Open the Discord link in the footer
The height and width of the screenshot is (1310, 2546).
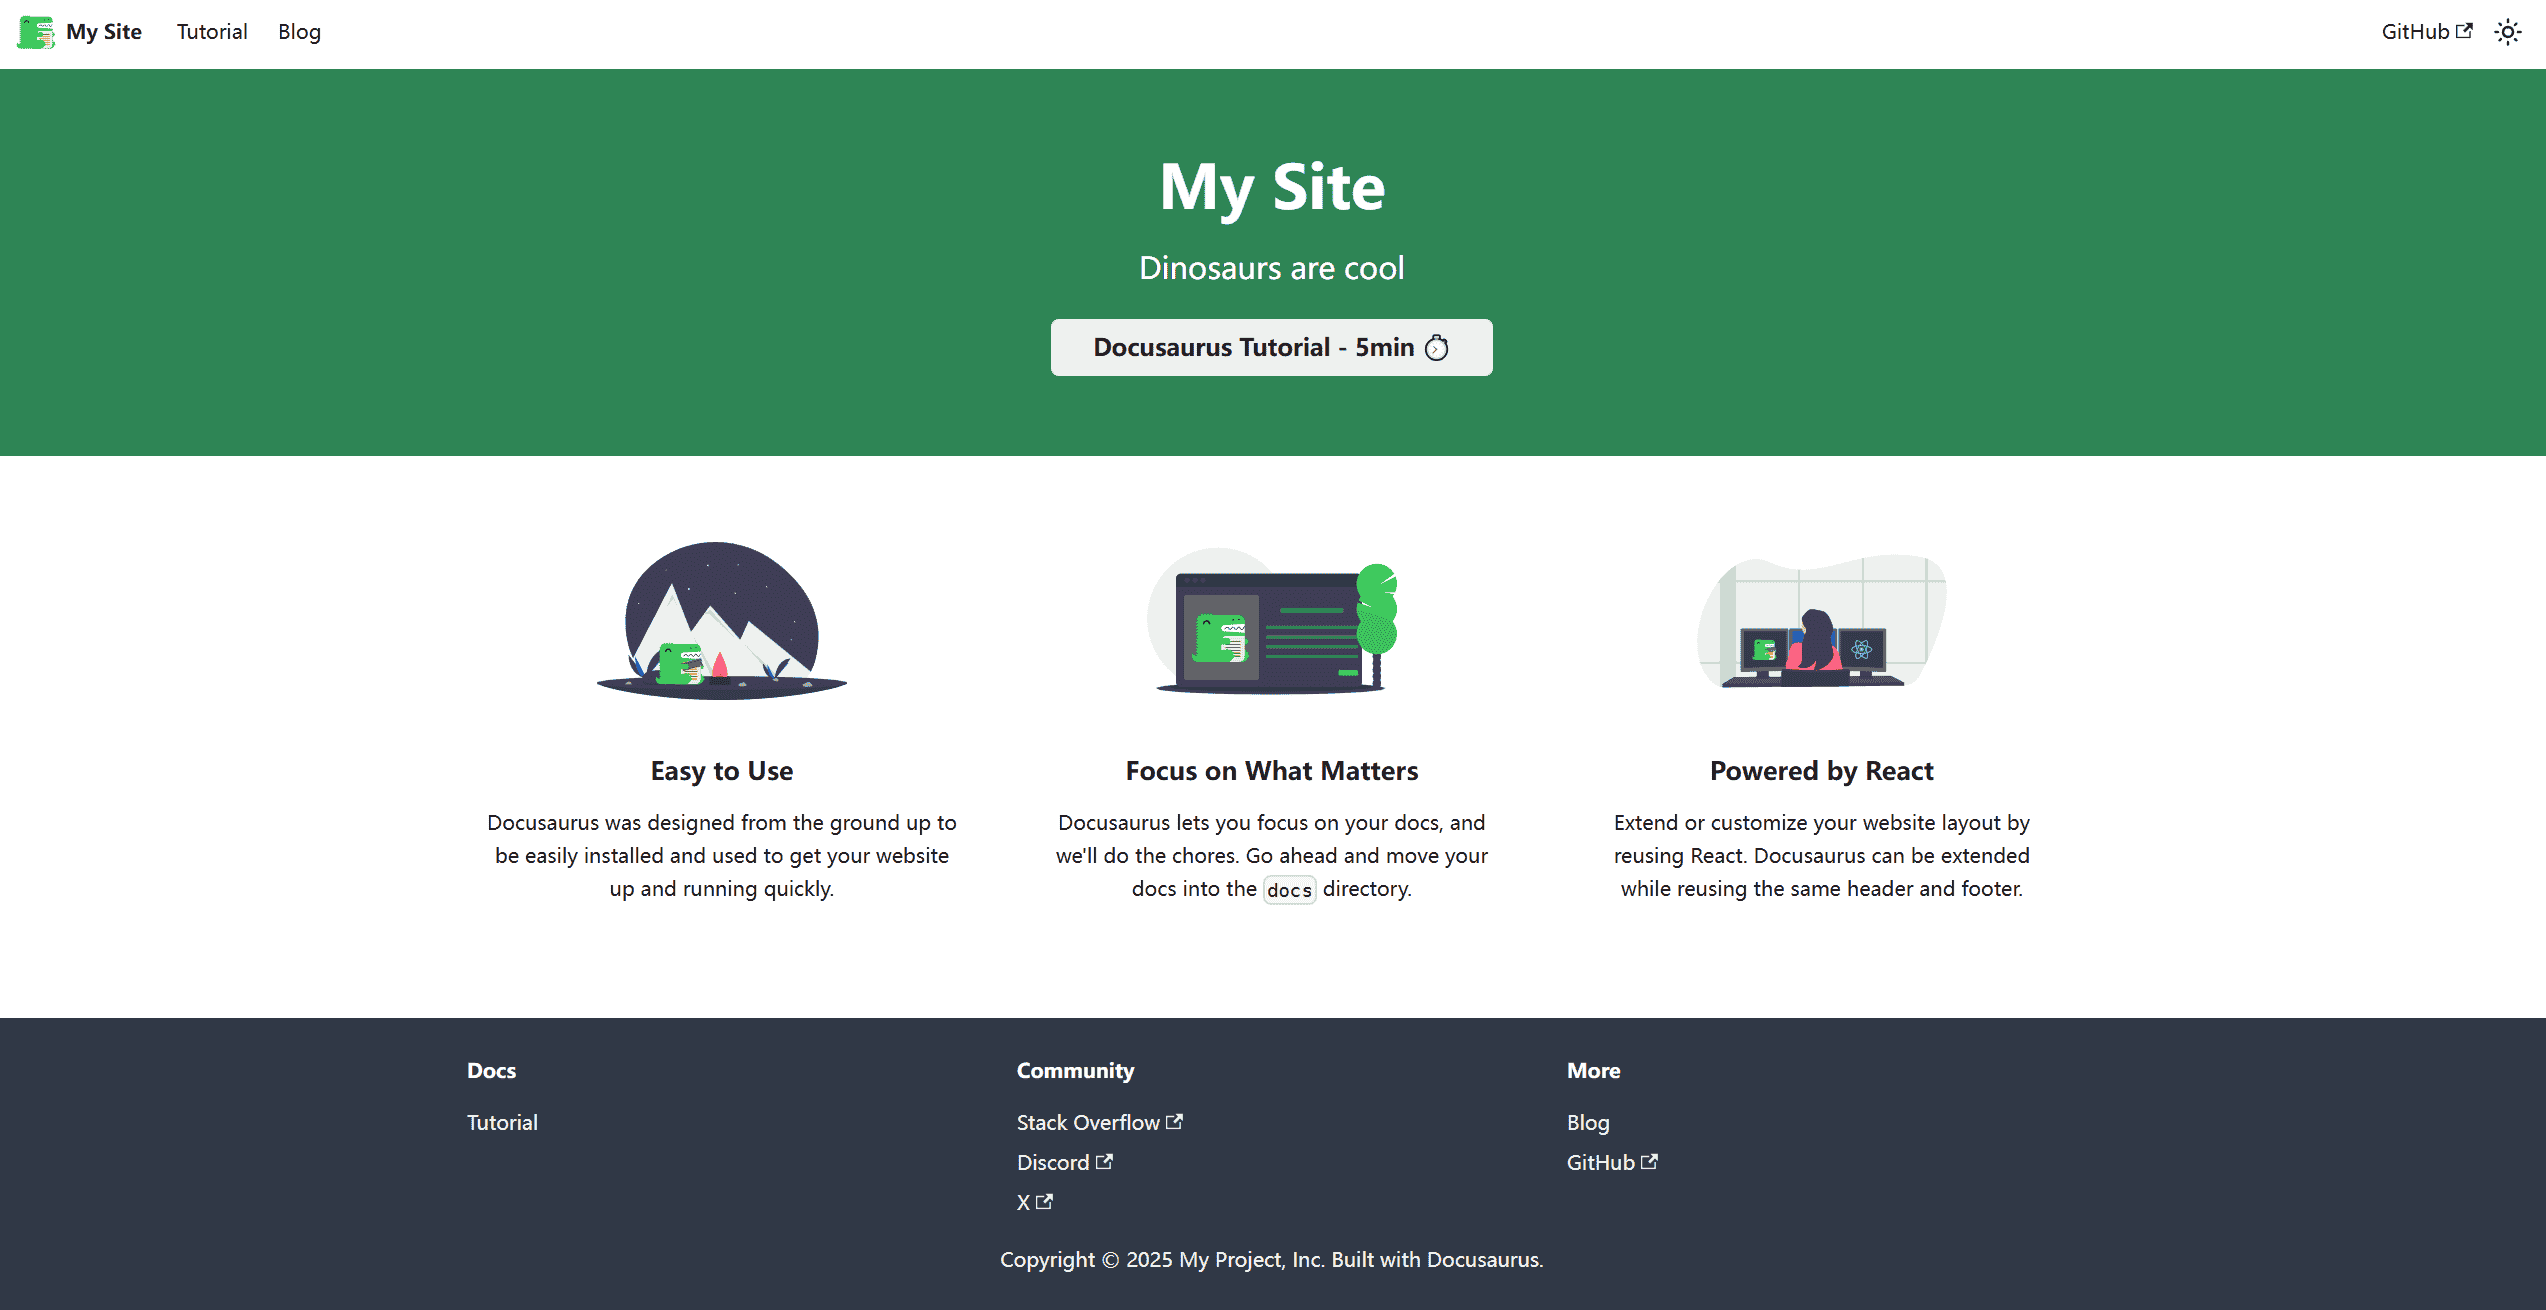[x=1052, y=1162]
